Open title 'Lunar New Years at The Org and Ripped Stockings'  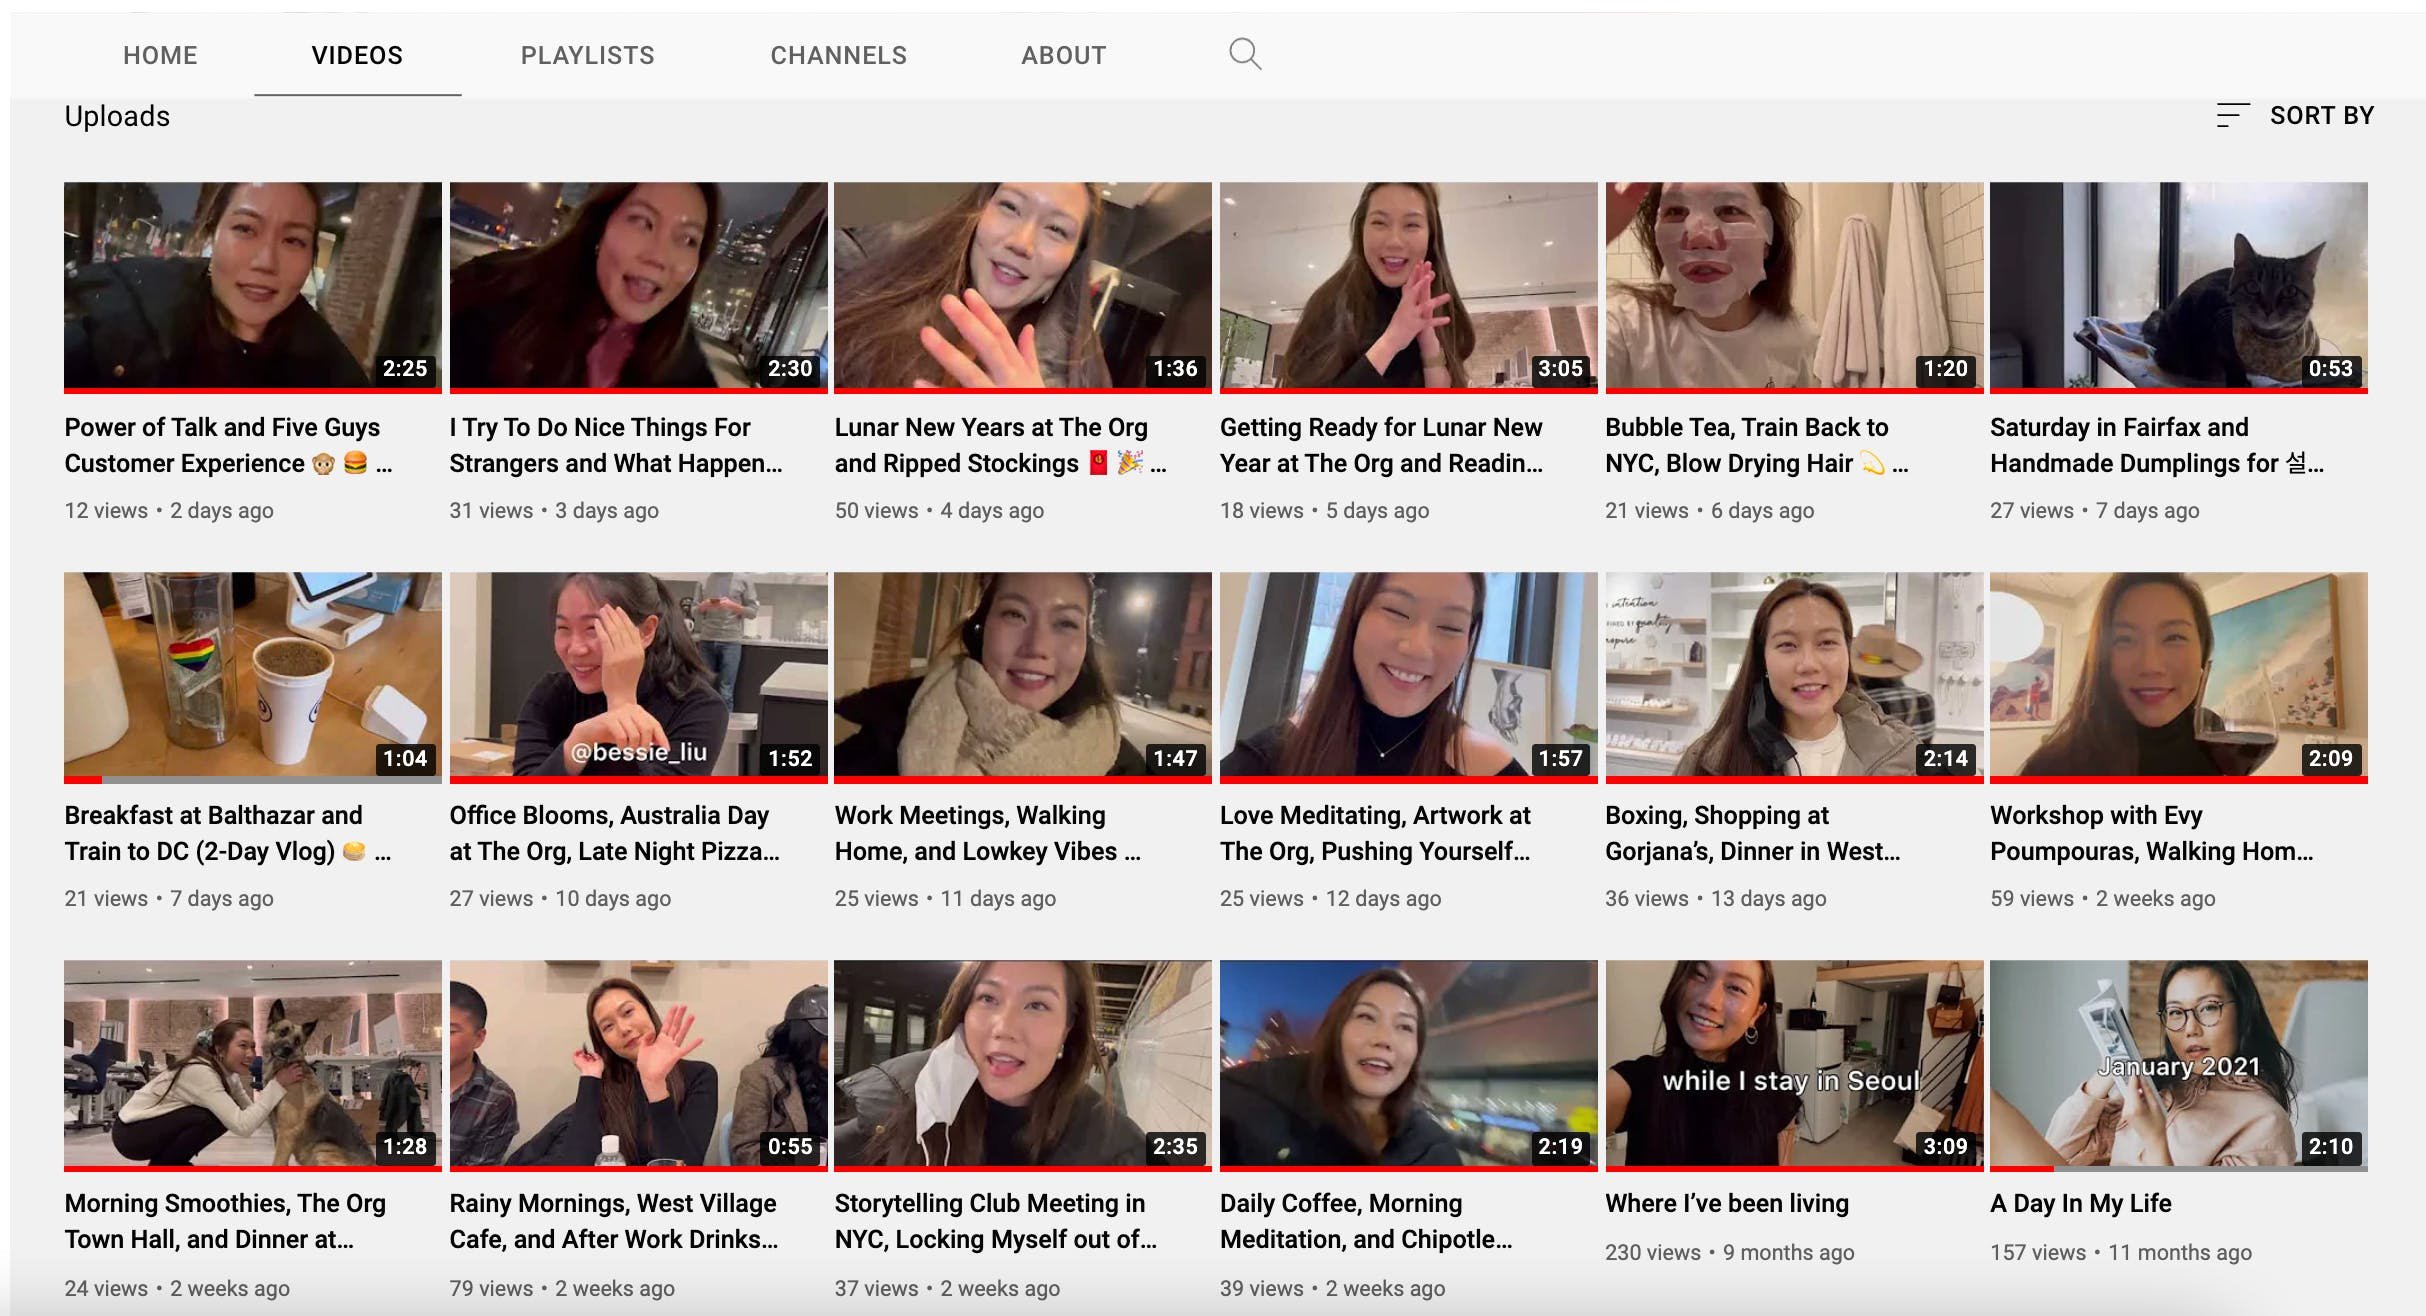click(x=1000, y=445)
